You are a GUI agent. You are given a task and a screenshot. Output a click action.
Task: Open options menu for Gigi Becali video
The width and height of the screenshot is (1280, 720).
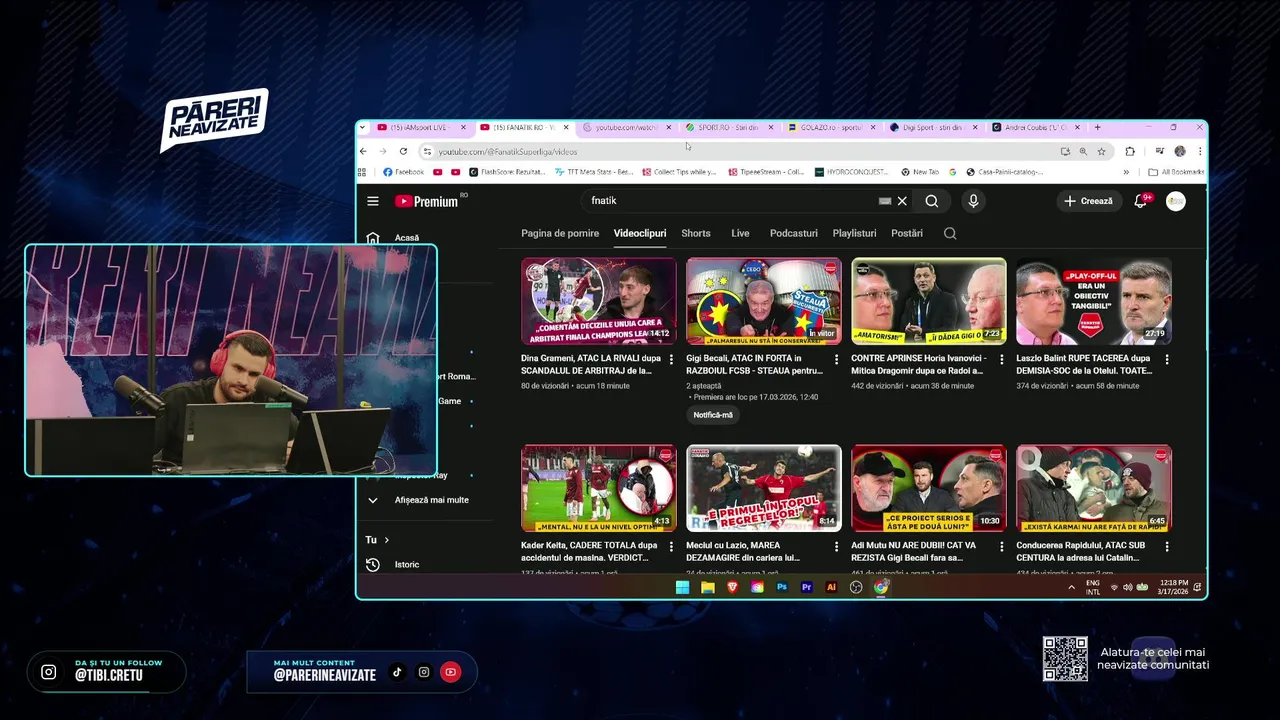pos(837,359)
